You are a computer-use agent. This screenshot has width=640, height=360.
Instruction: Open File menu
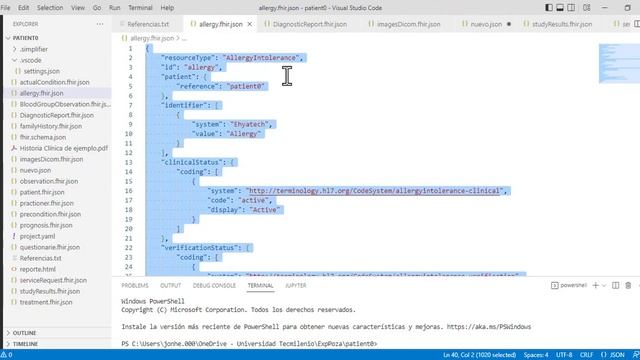tap(6, 8)
